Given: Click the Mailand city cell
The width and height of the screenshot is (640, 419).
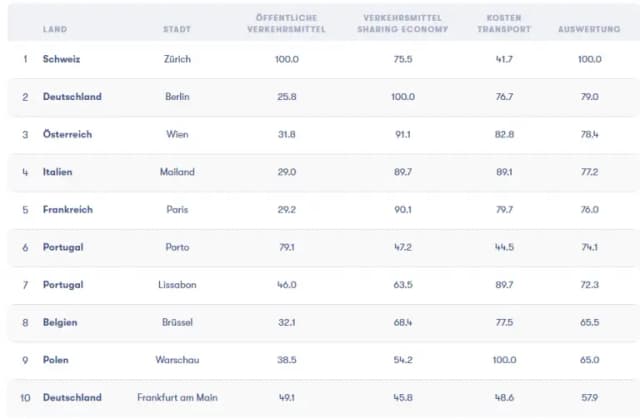Looking at the screenshot, I should (x=177, y=172).
